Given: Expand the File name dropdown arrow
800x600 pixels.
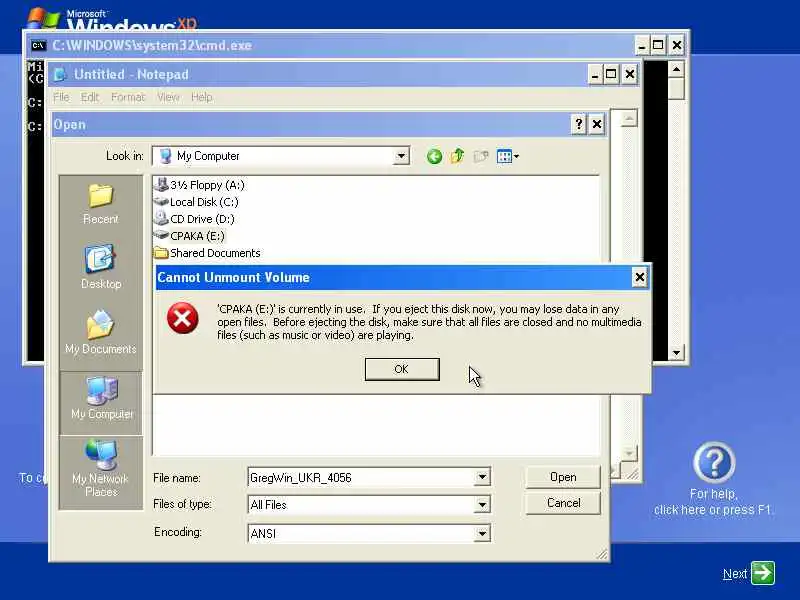Looking at the screenshot, I should [x=482, y=477].
